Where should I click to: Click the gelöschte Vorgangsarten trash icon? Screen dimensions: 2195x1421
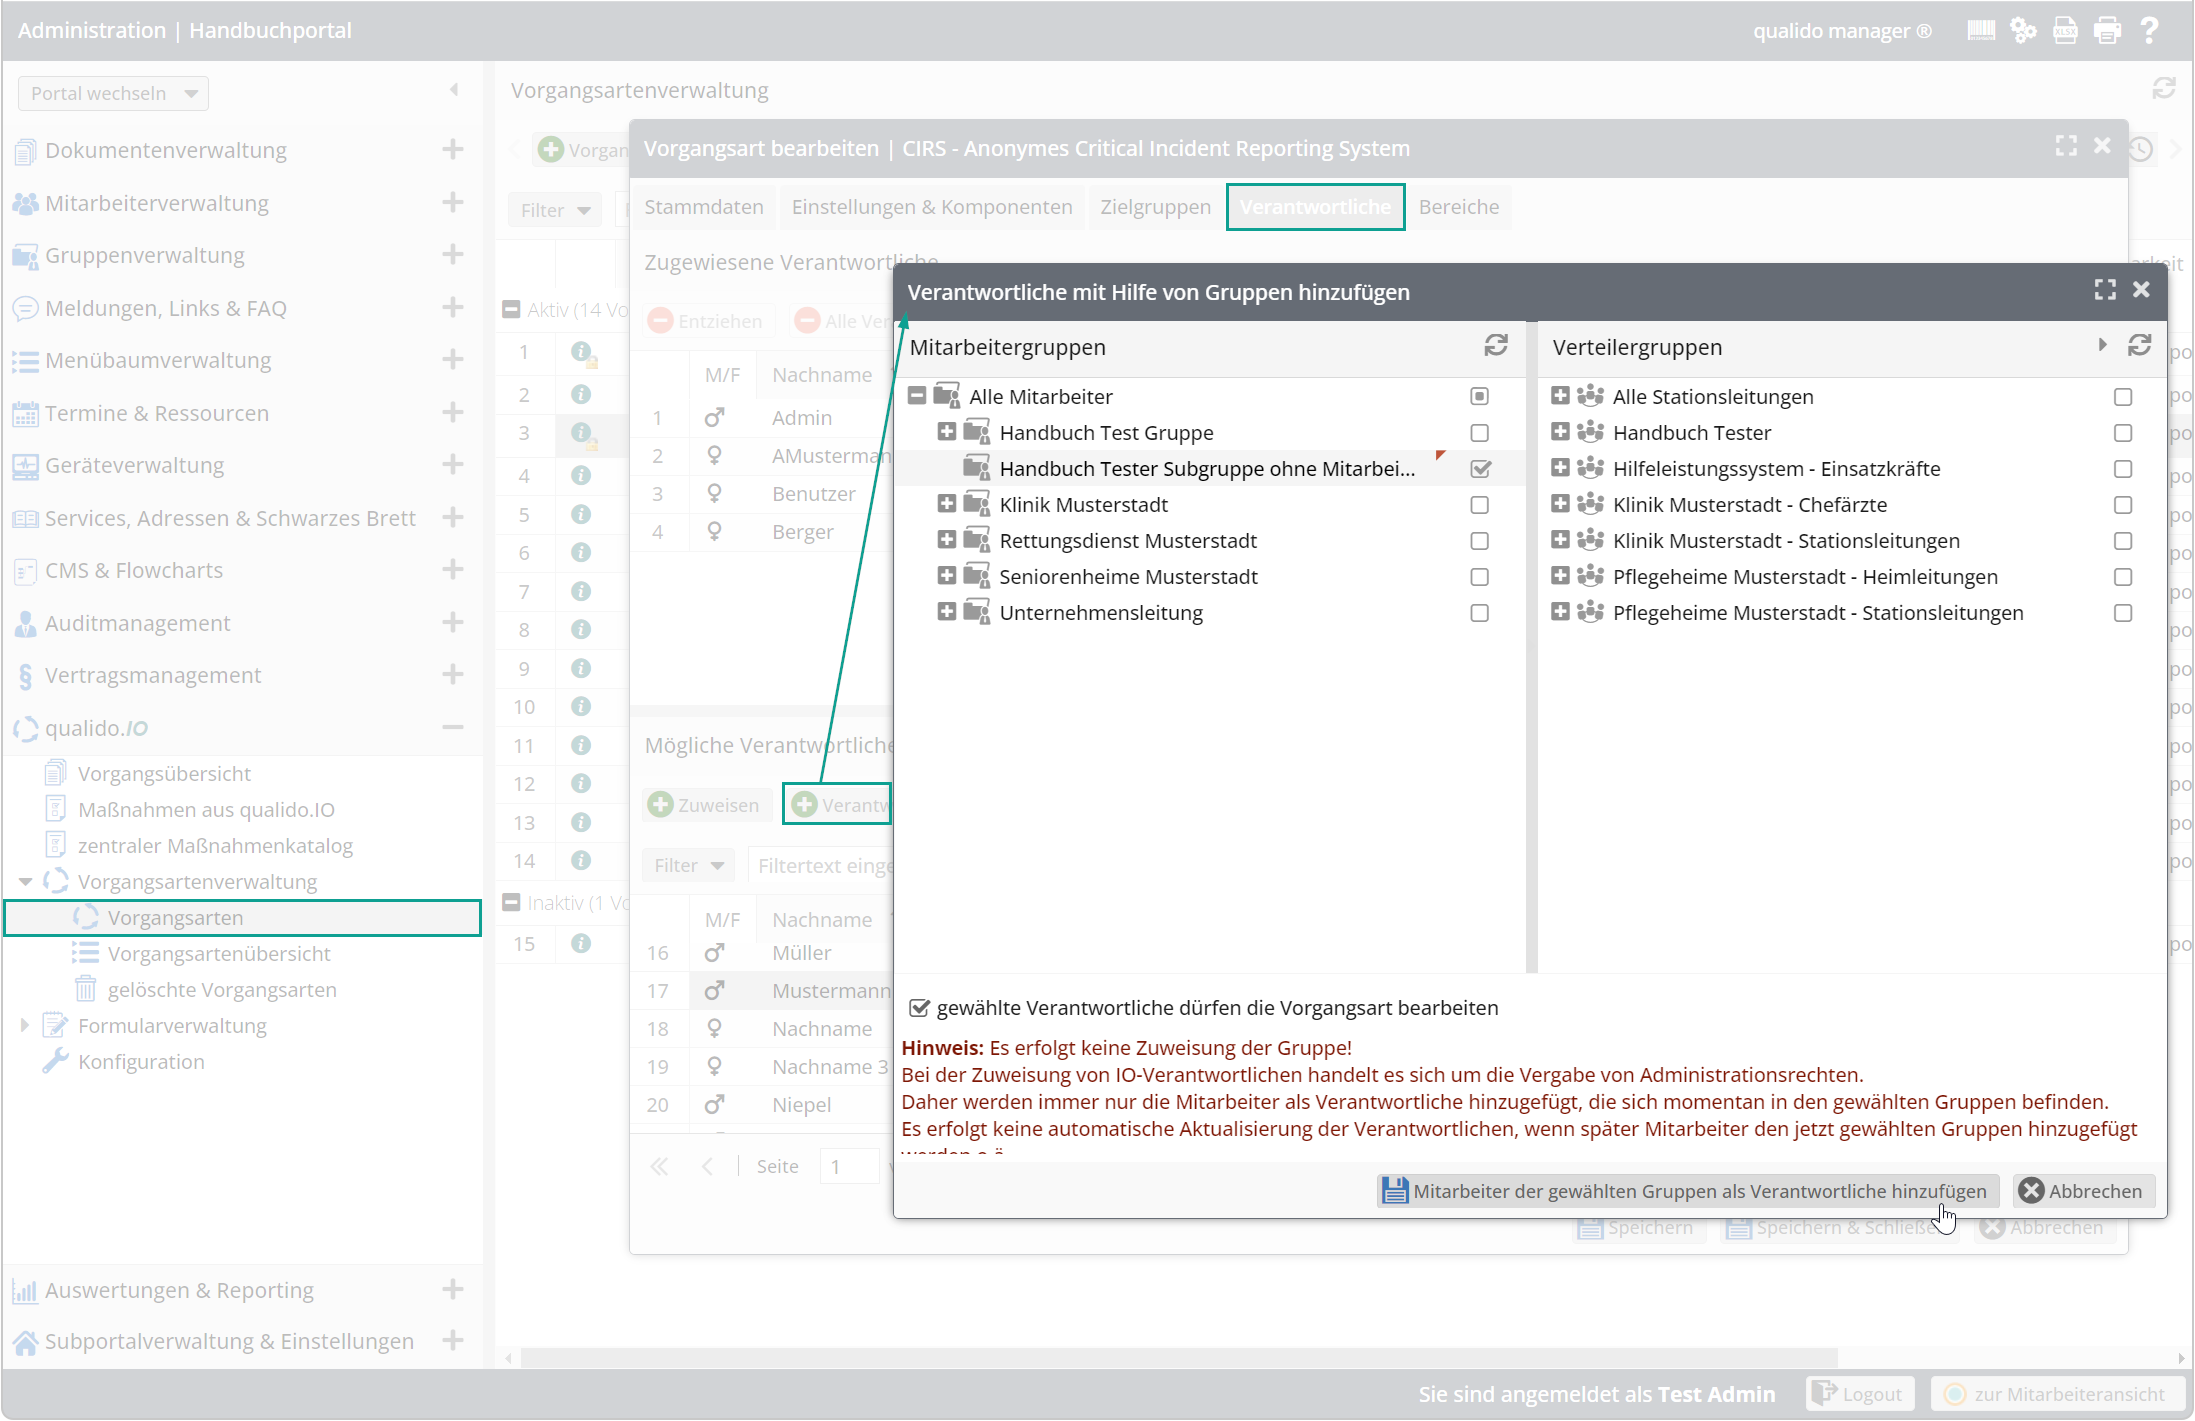(x=86, y=989)
